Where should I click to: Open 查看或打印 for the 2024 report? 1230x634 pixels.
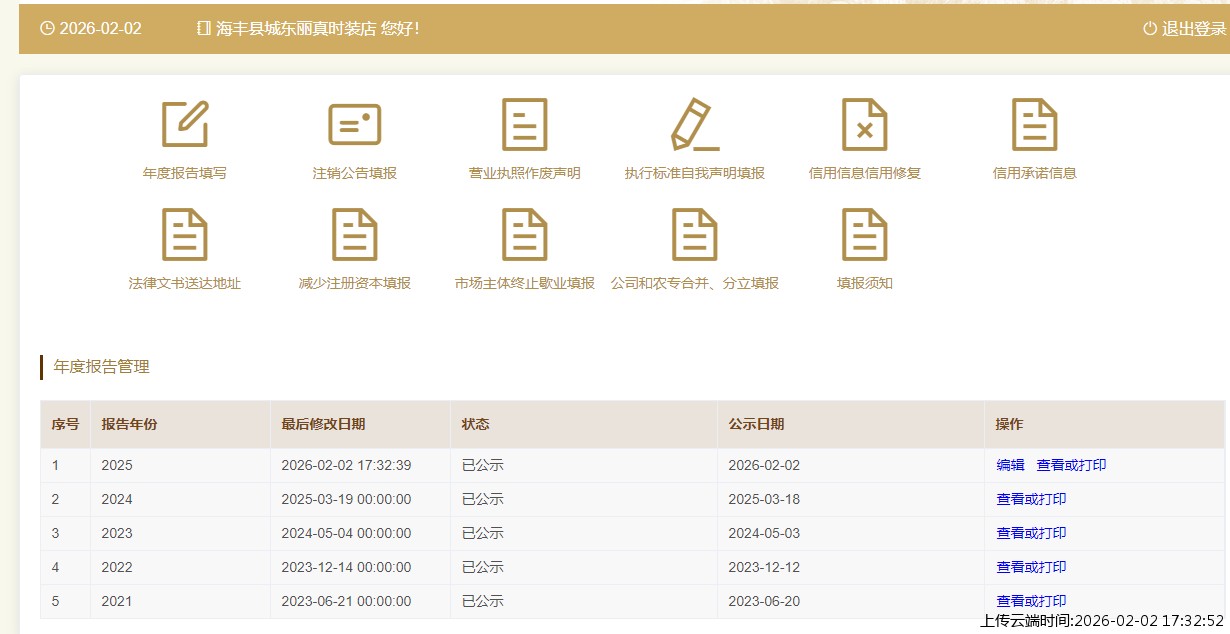tap(1031, 499)
